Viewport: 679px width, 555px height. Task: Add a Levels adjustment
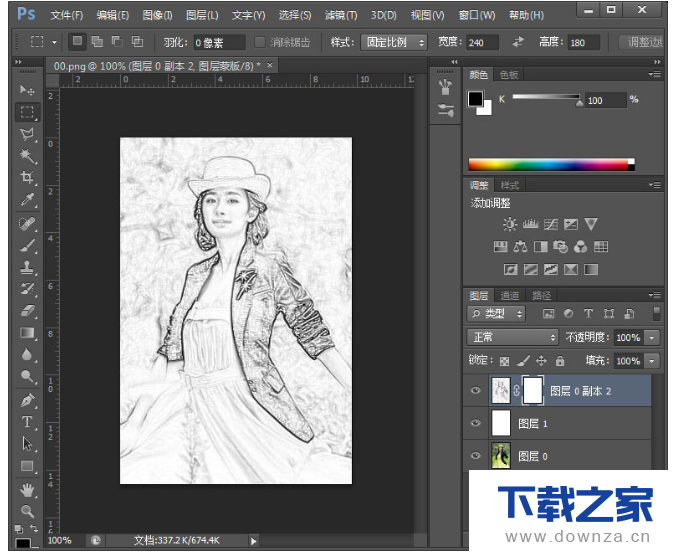coord(530,224)
